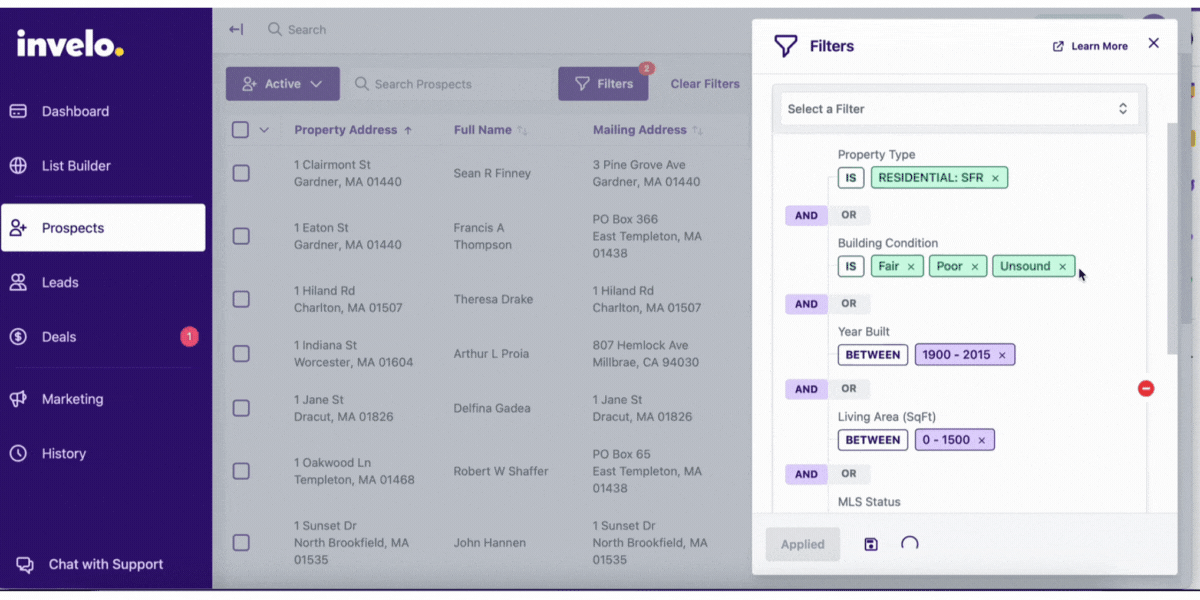Remove the 0 - 1500 tag

click(982, 440)
